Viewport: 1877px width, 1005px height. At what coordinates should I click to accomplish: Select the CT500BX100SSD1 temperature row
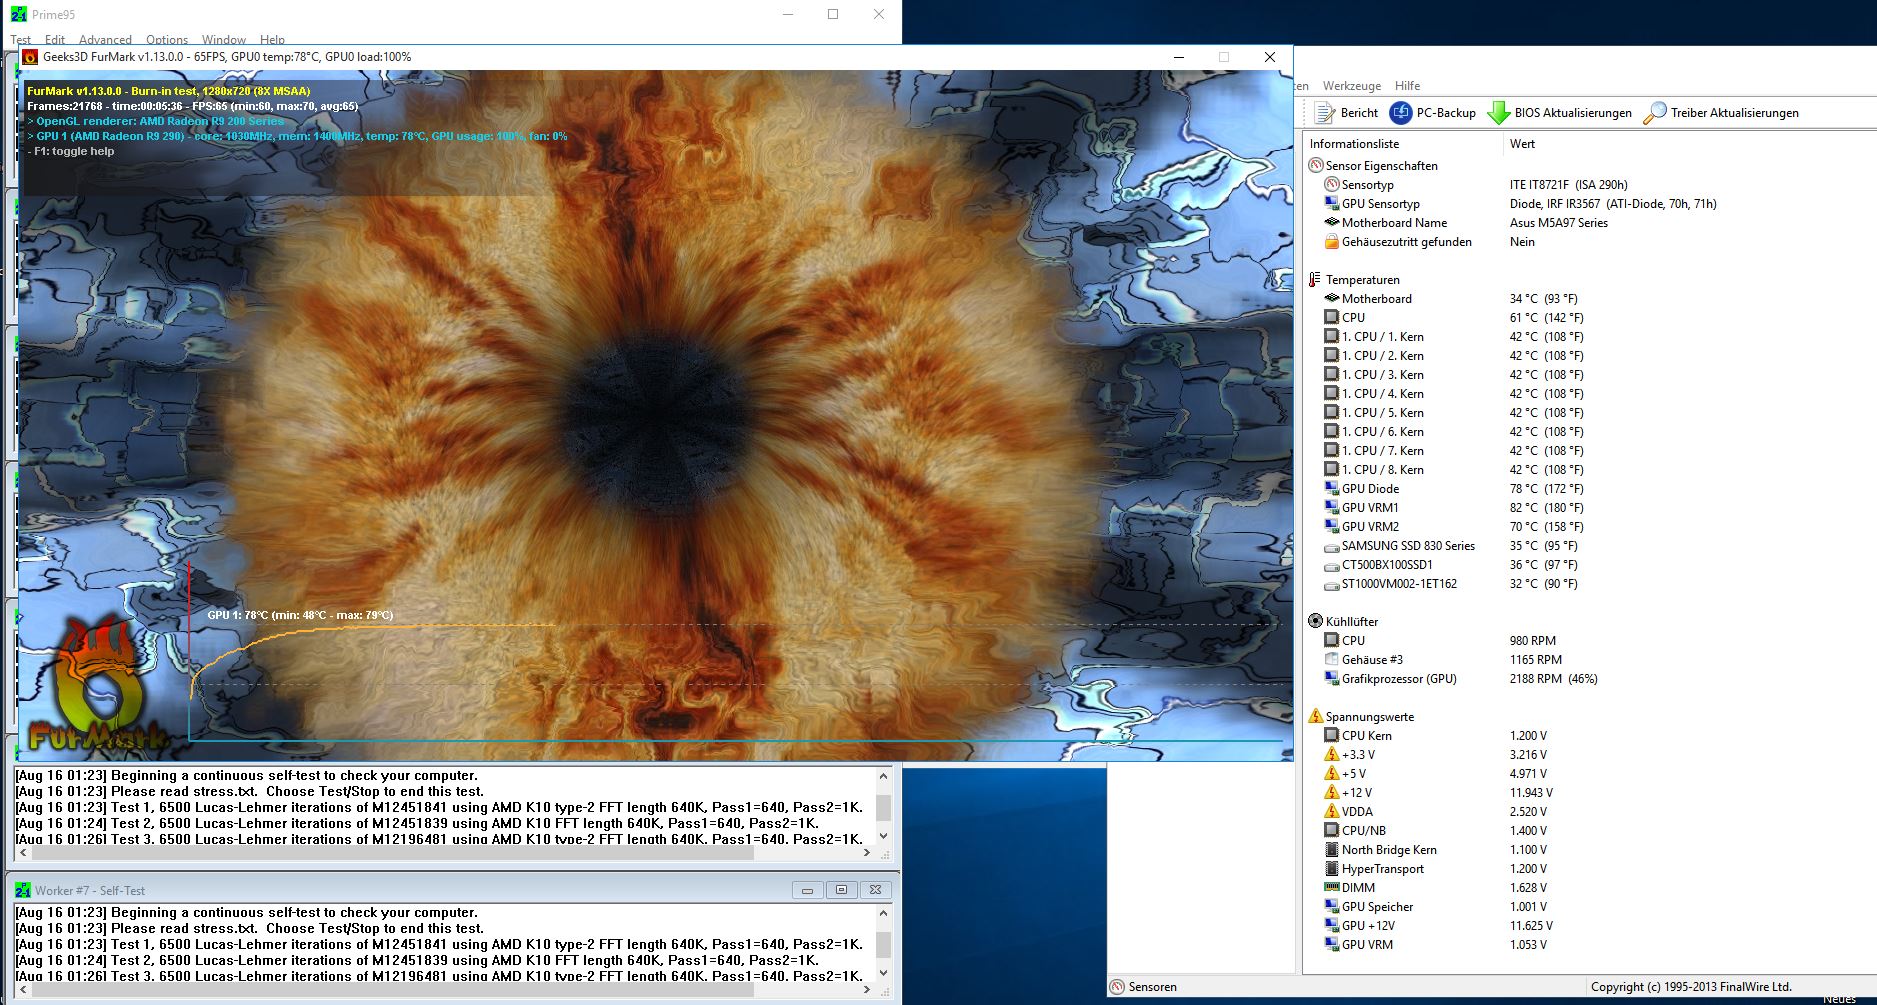(1589, 565)
